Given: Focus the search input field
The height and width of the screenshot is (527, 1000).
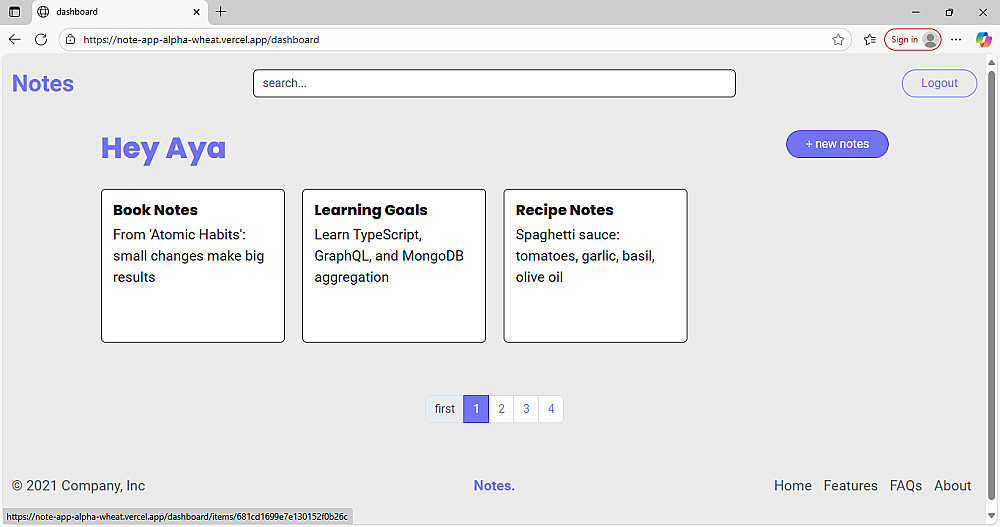Looking at the screenshot, I should click(x=494, y=83).
